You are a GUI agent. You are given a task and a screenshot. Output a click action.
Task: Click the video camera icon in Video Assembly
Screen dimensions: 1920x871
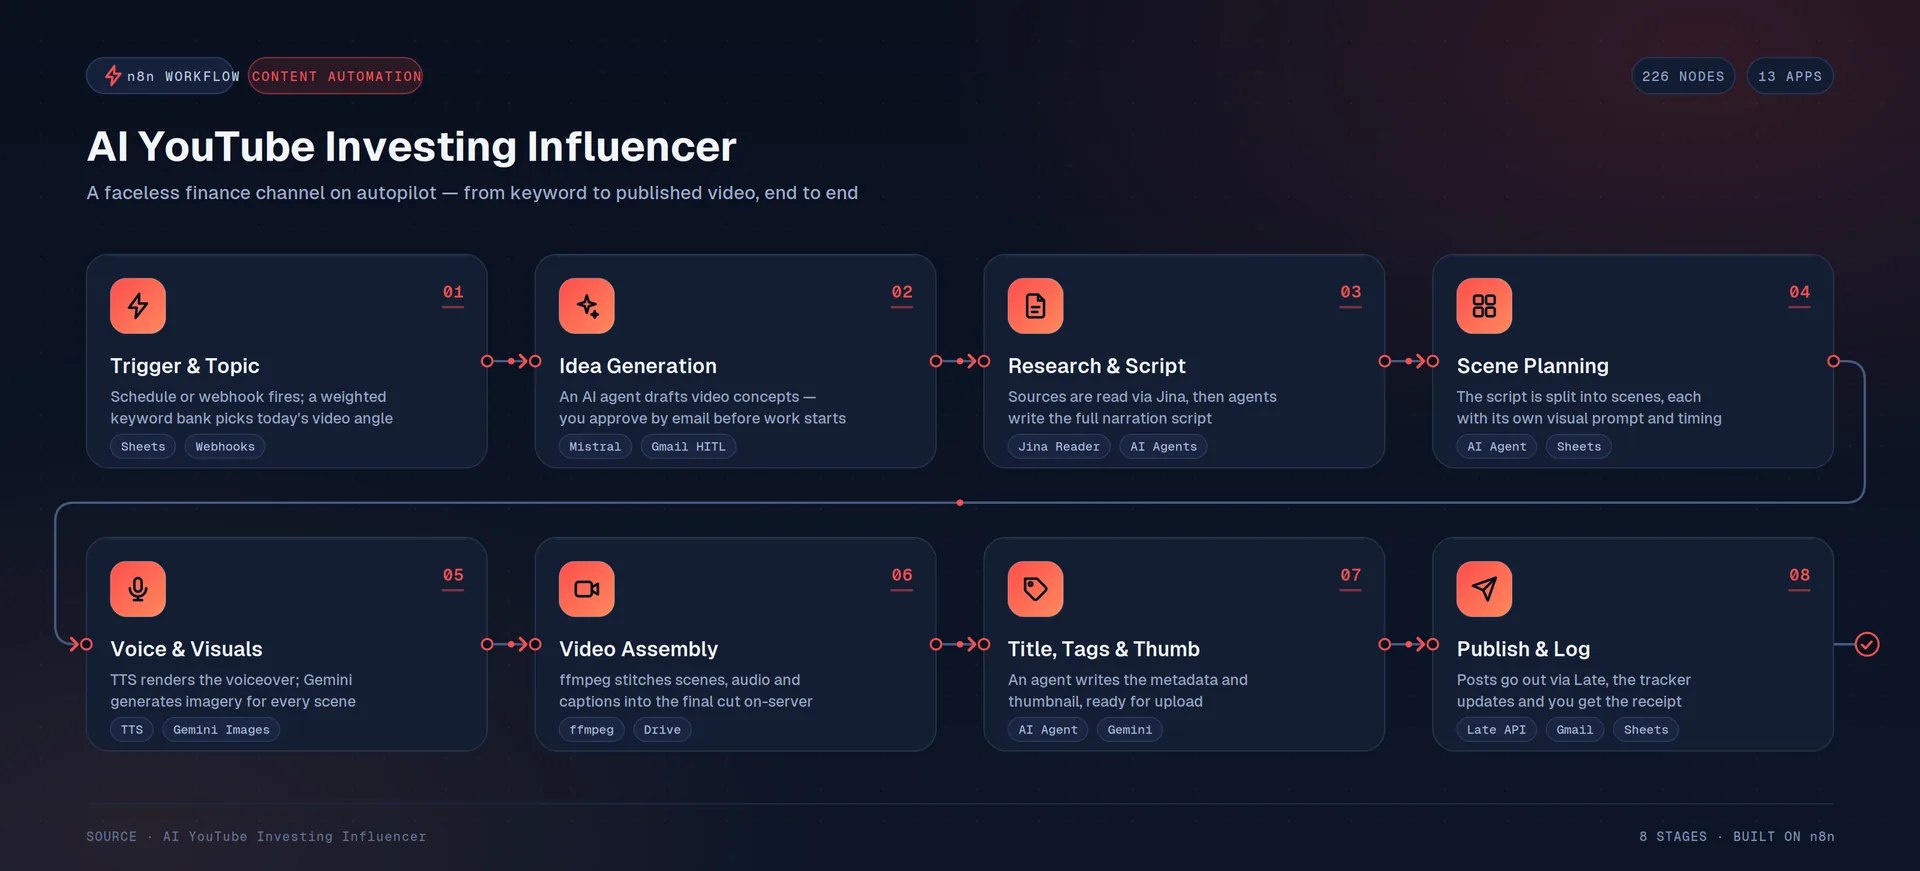587,589
